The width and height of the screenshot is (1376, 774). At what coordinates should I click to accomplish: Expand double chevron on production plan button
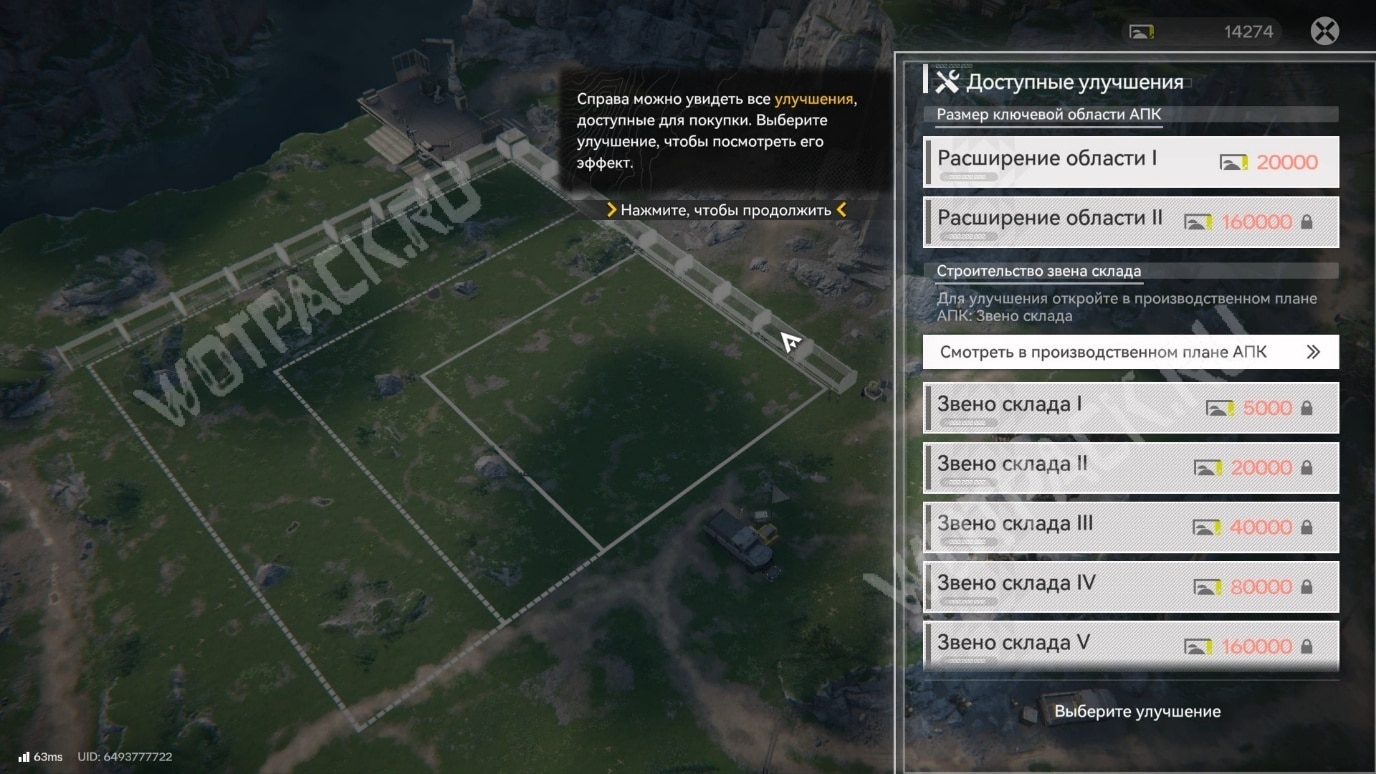(1313, 352)
